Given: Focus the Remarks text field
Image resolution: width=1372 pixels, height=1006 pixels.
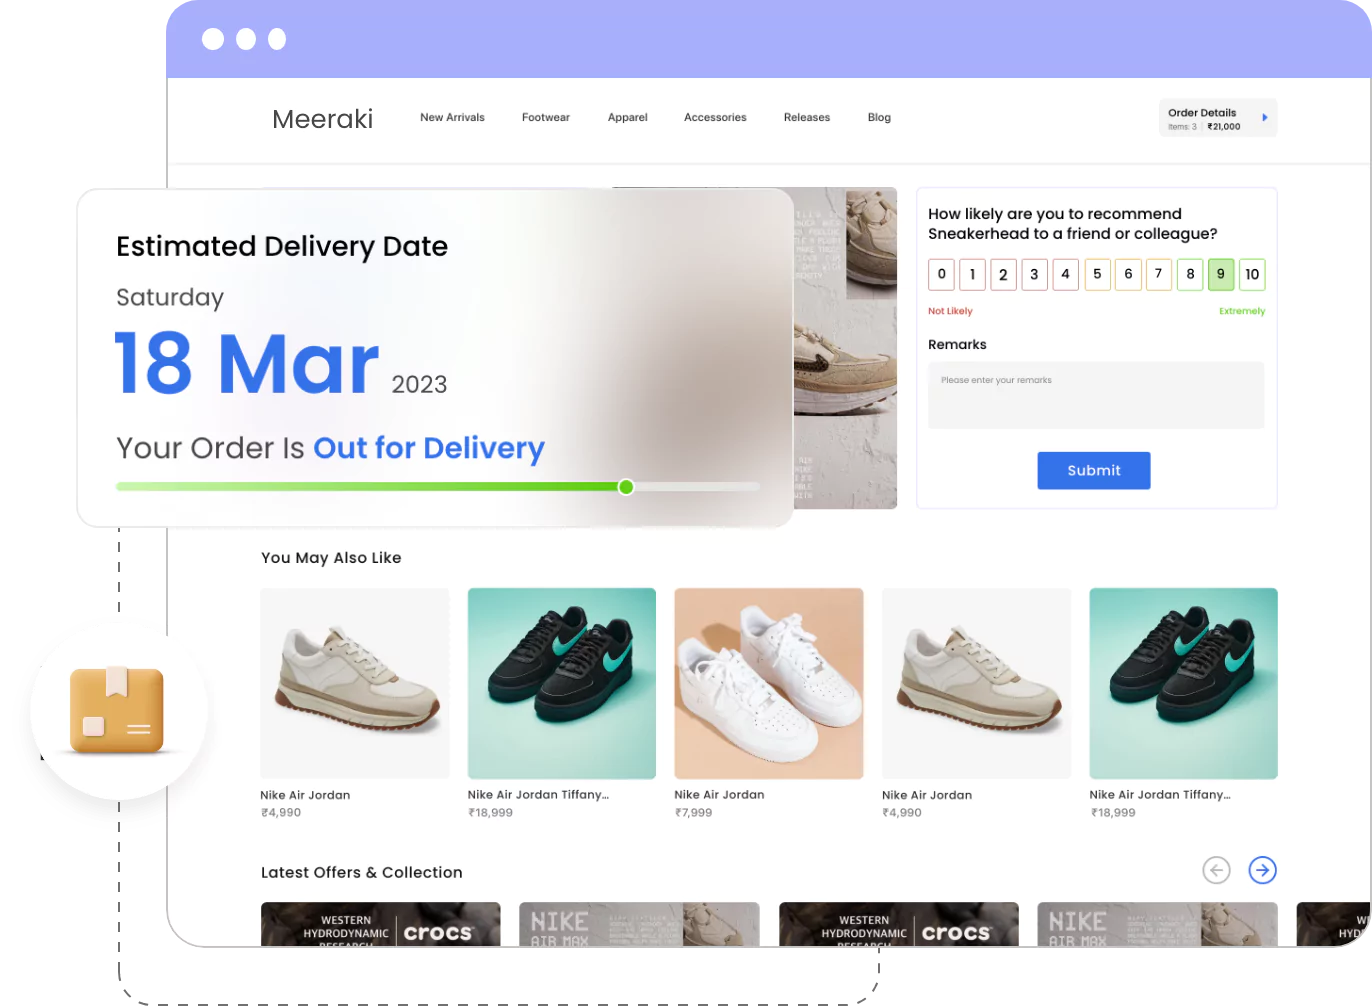Looking at the screenshot, I should [x=1096, y=395].
